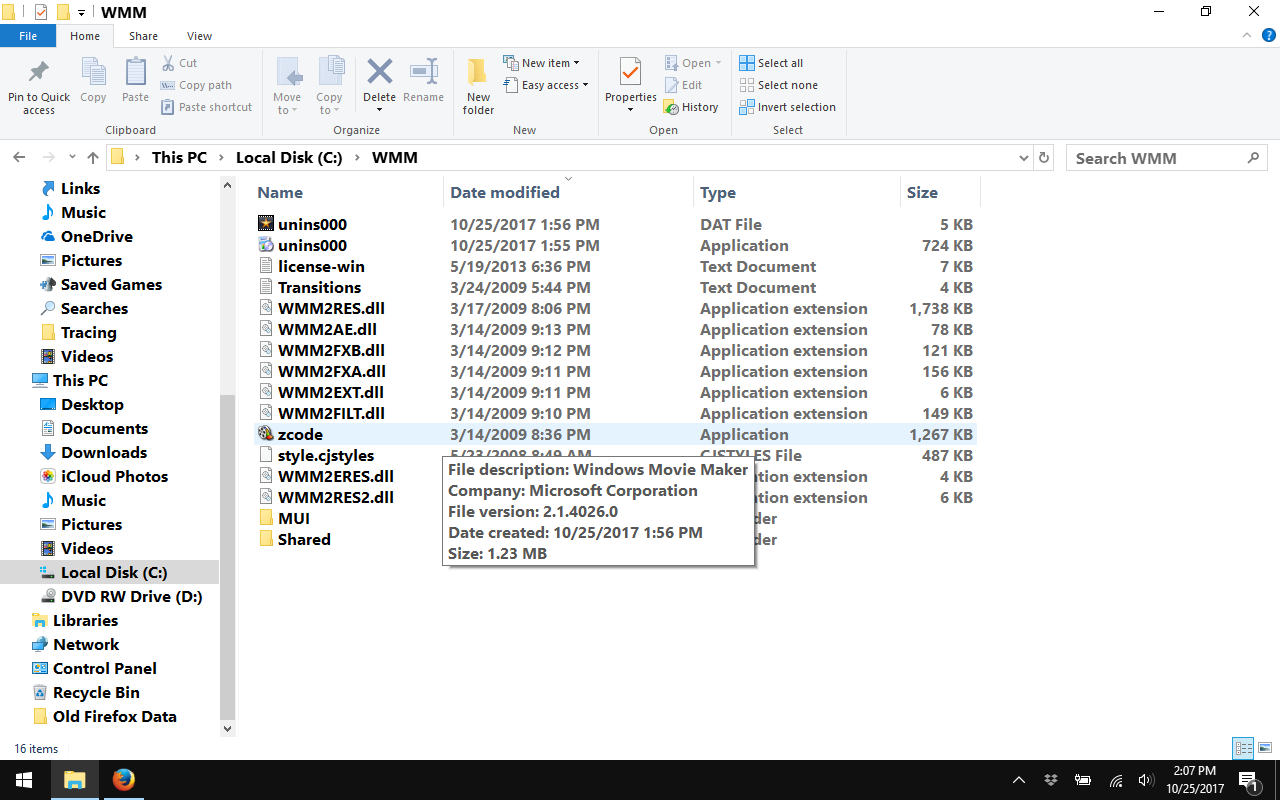Viewport: 1280px width, 800px height.
Task: Open the address bar history dropdown
Action: [x=1023, y=158]
